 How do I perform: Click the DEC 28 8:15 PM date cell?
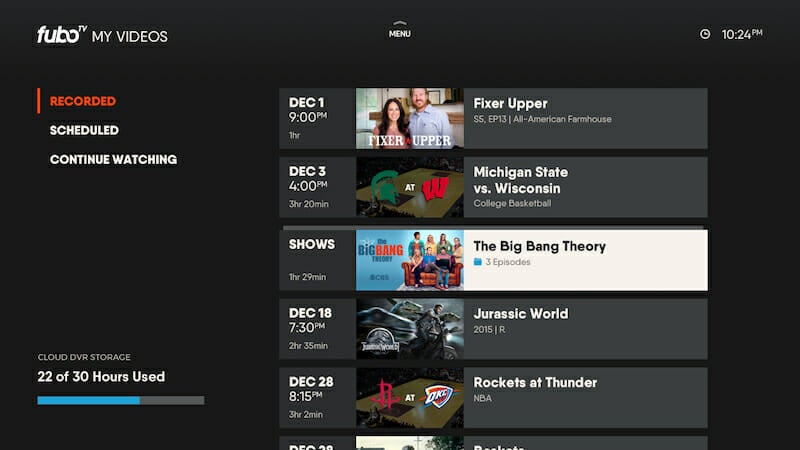coord(317,397)
